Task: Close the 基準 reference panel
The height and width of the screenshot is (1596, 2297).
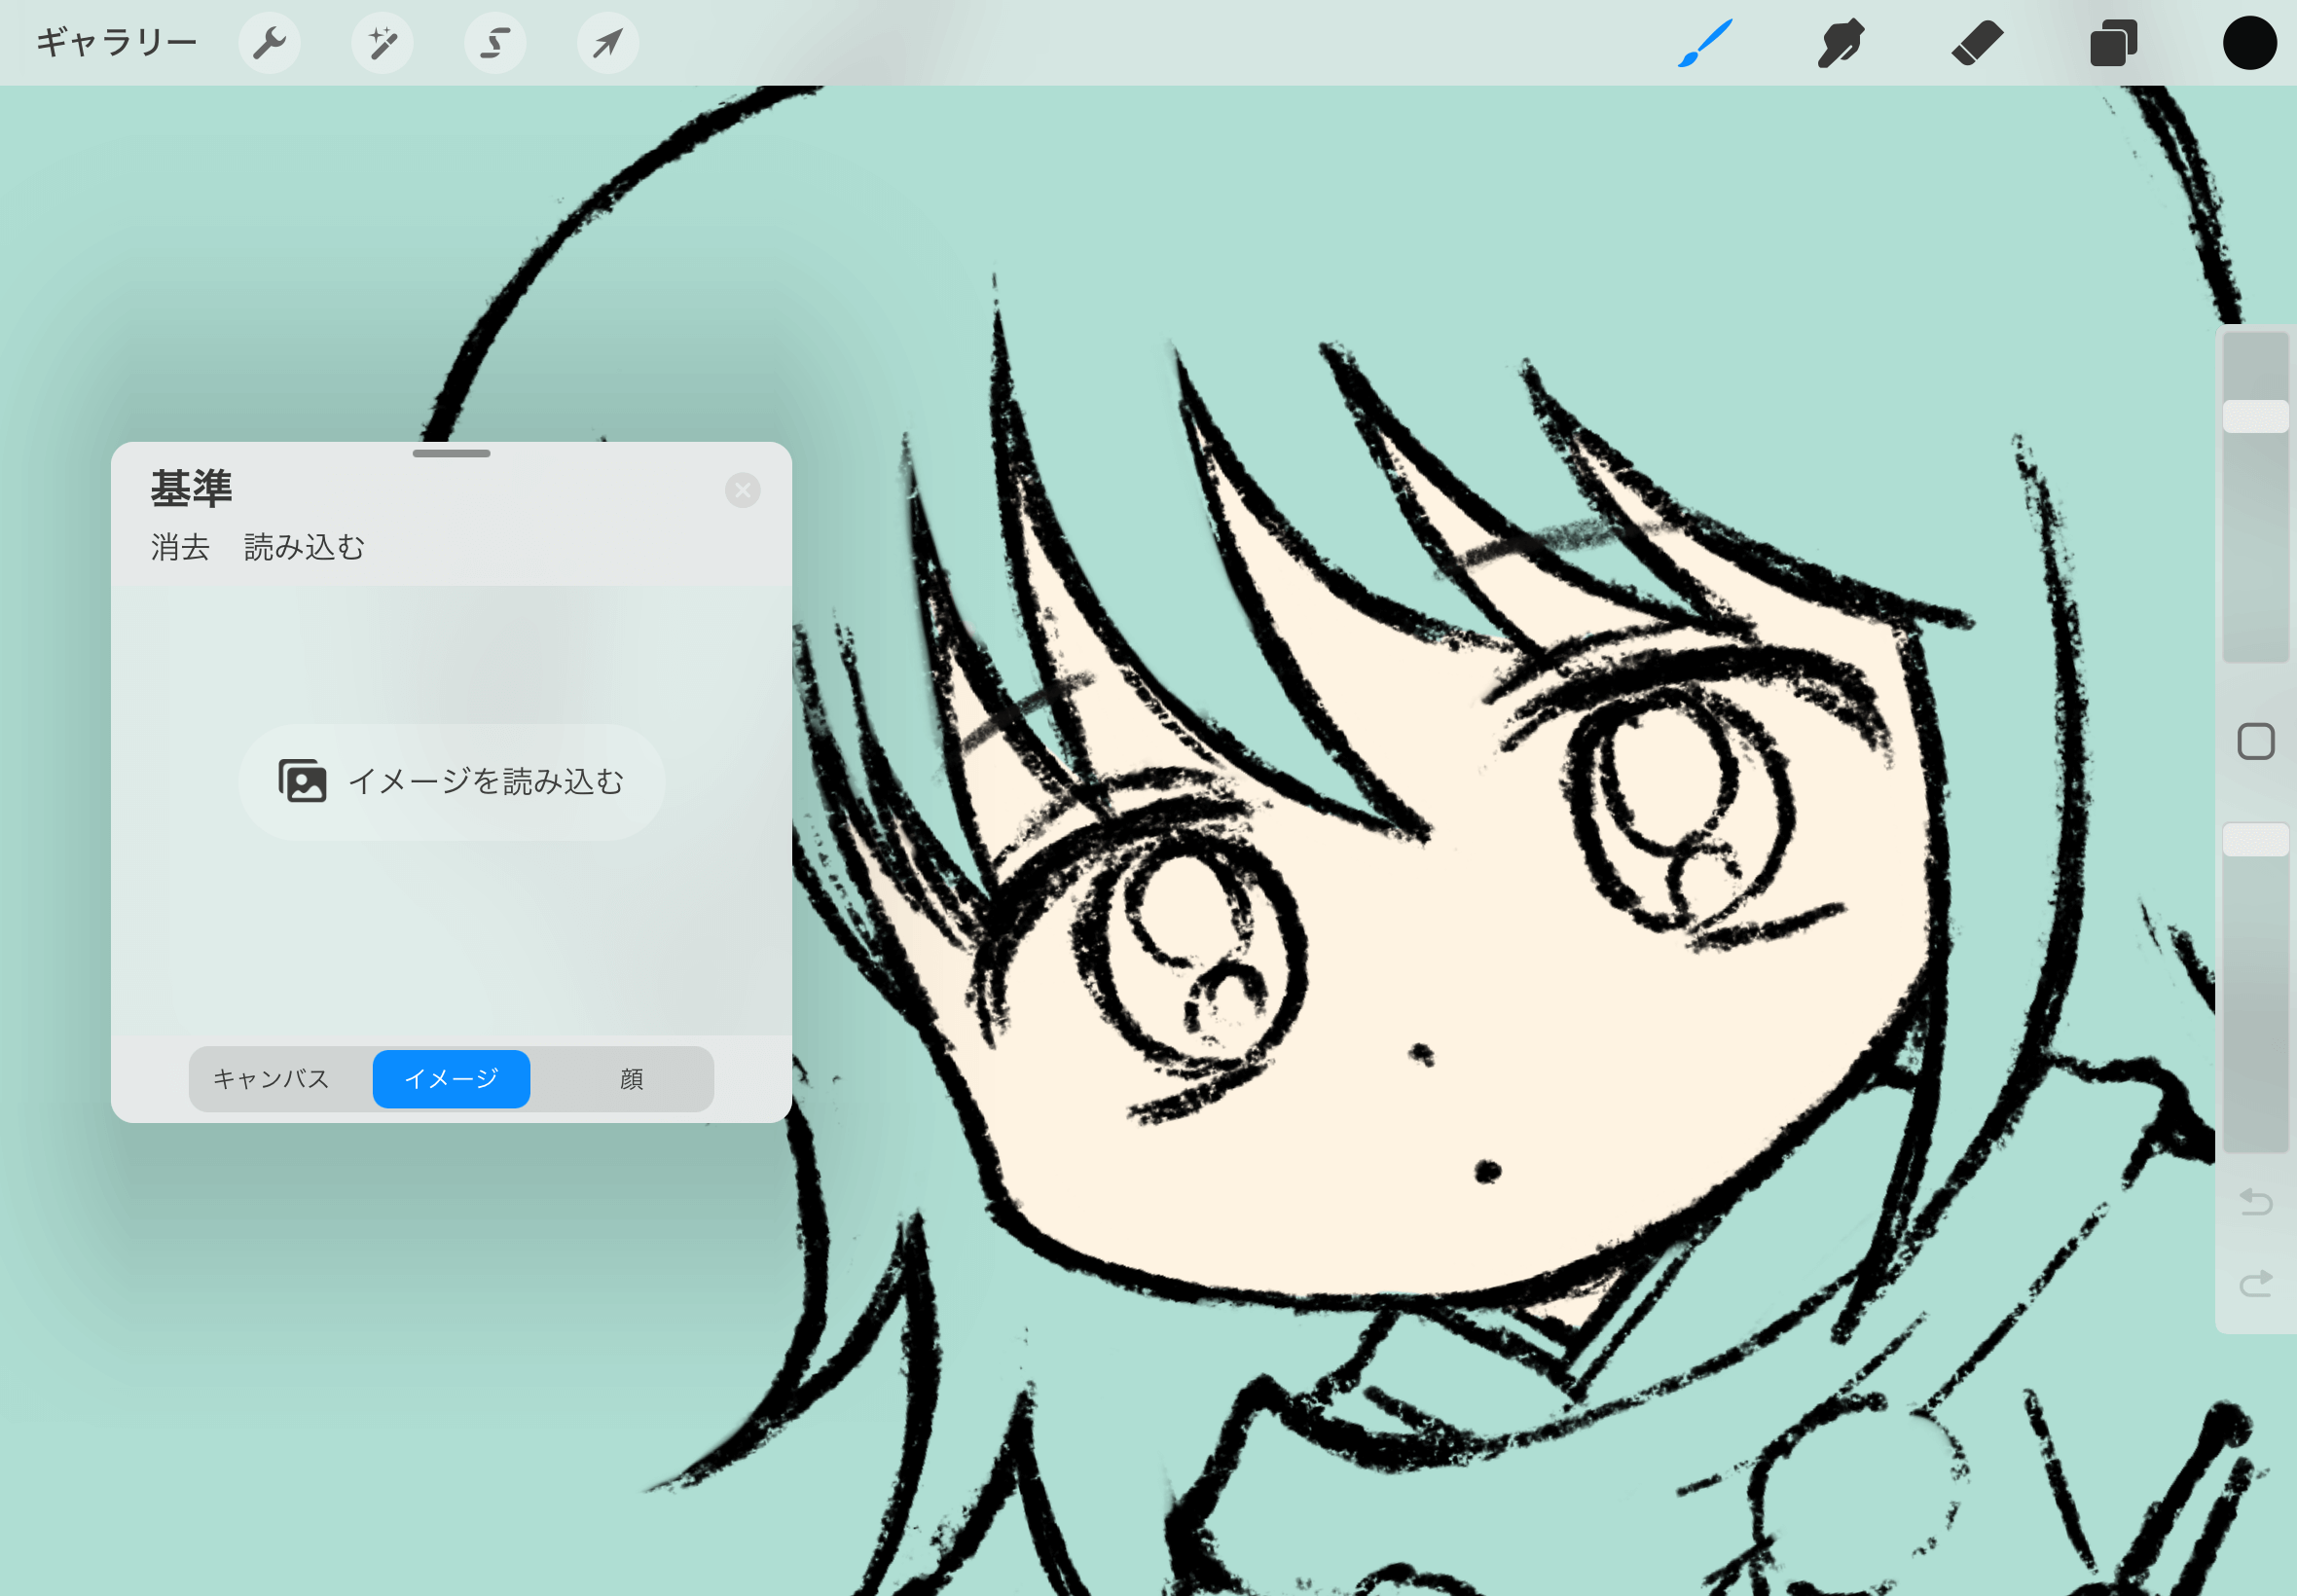Action: pyautogui.click(x=742, y=490)
